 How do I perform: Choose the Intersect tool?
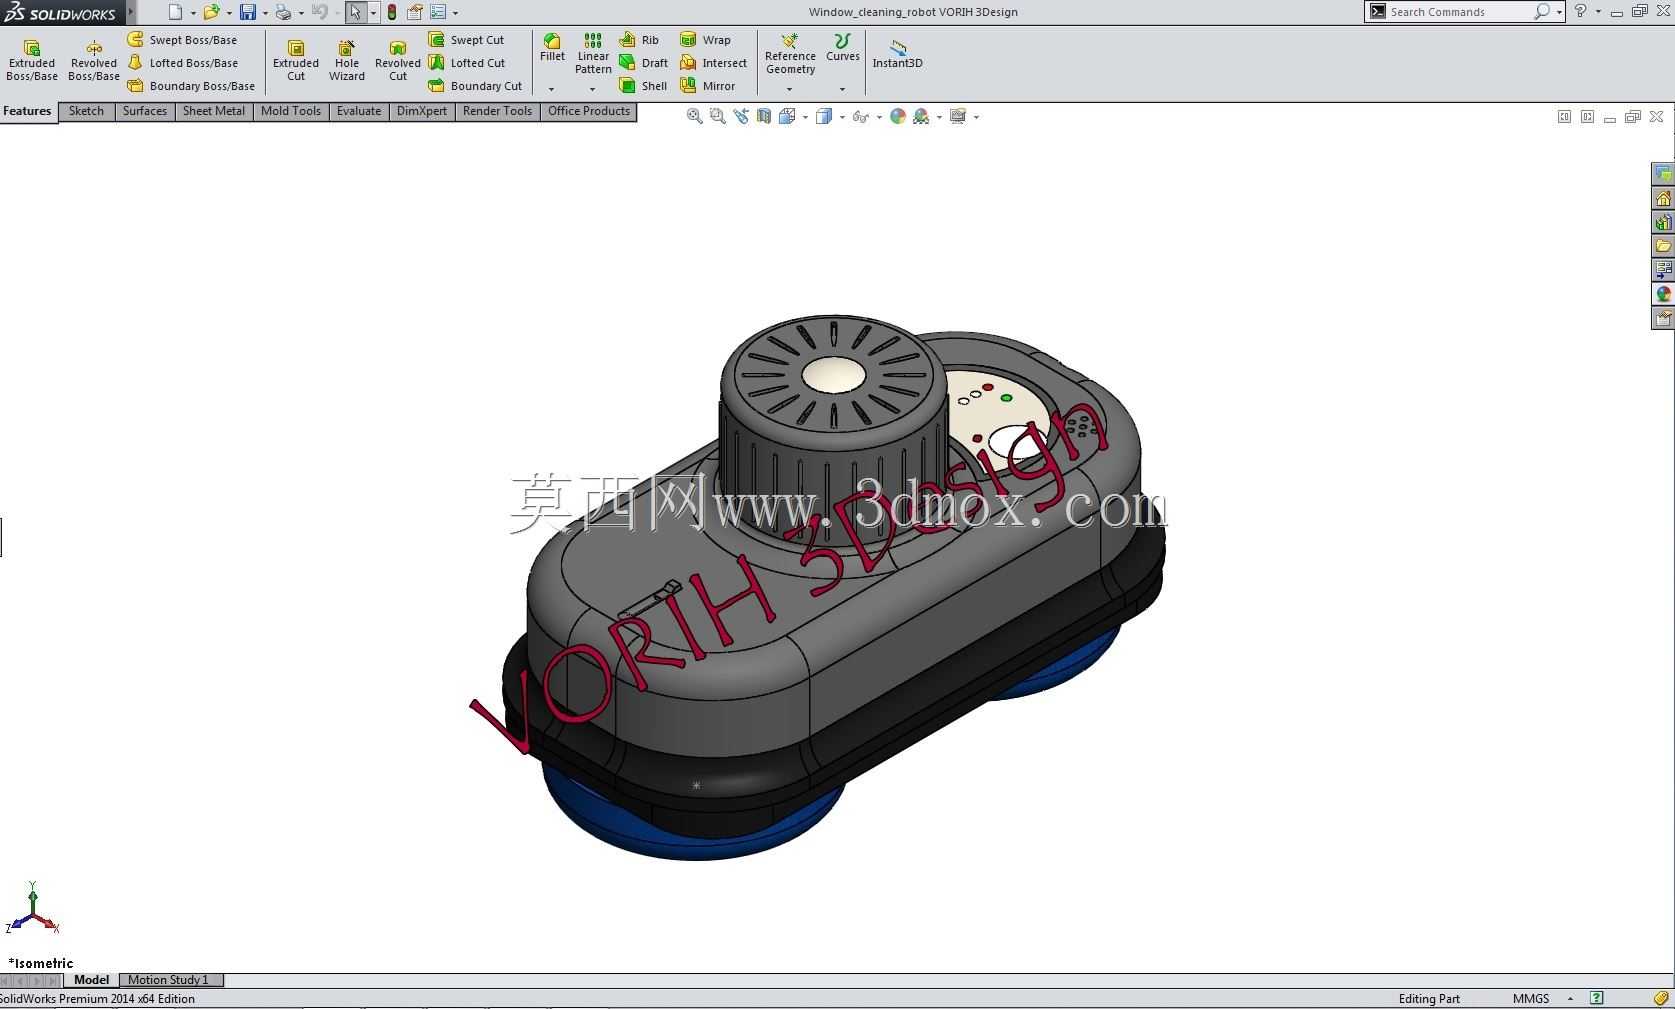(x=713, y=63)
